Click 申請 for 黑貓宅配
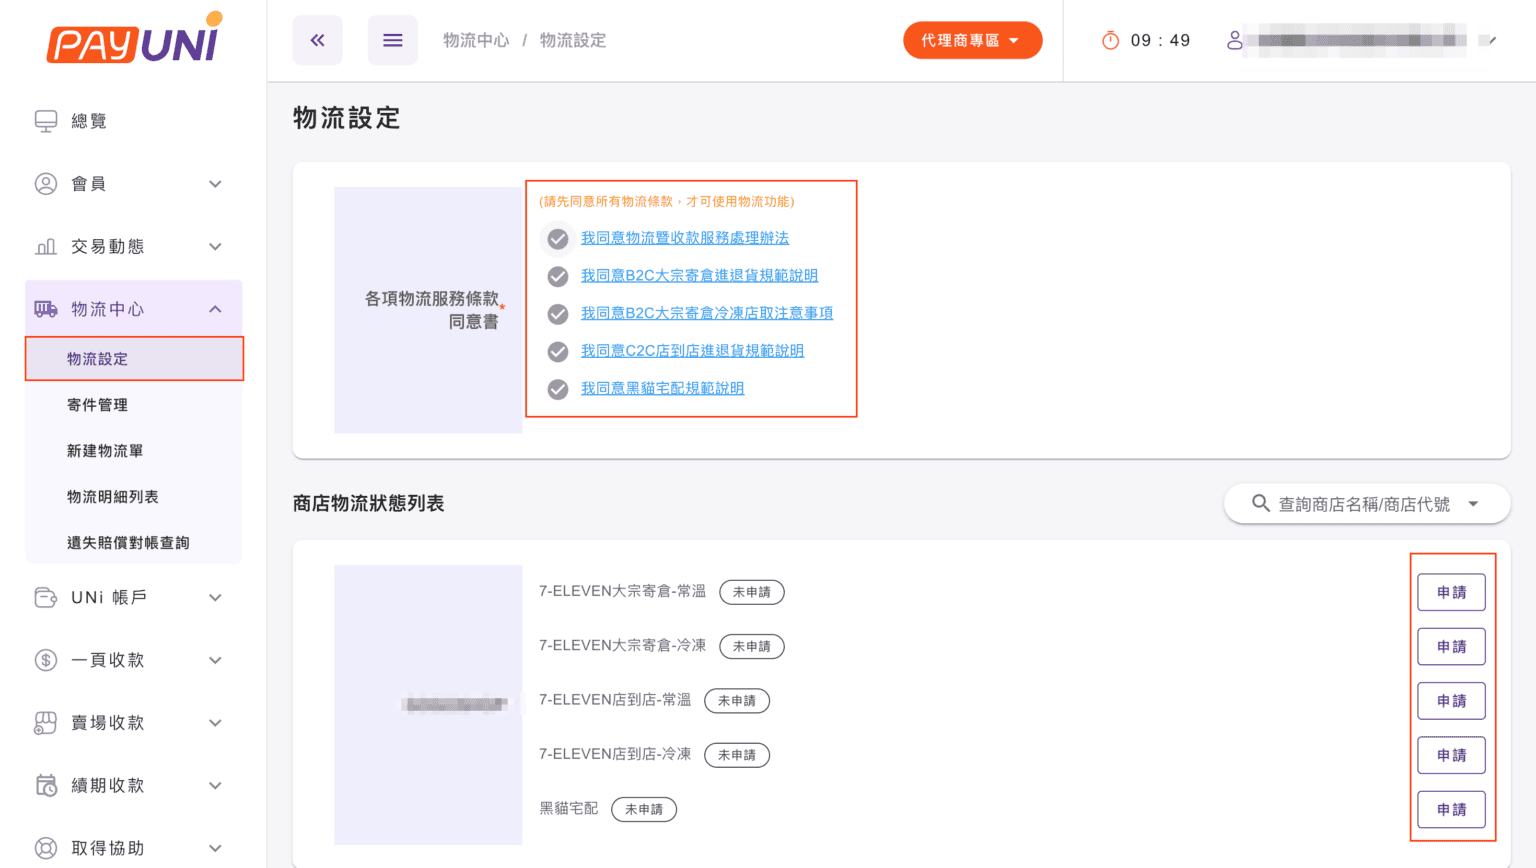 click(x=1451, y=809)
